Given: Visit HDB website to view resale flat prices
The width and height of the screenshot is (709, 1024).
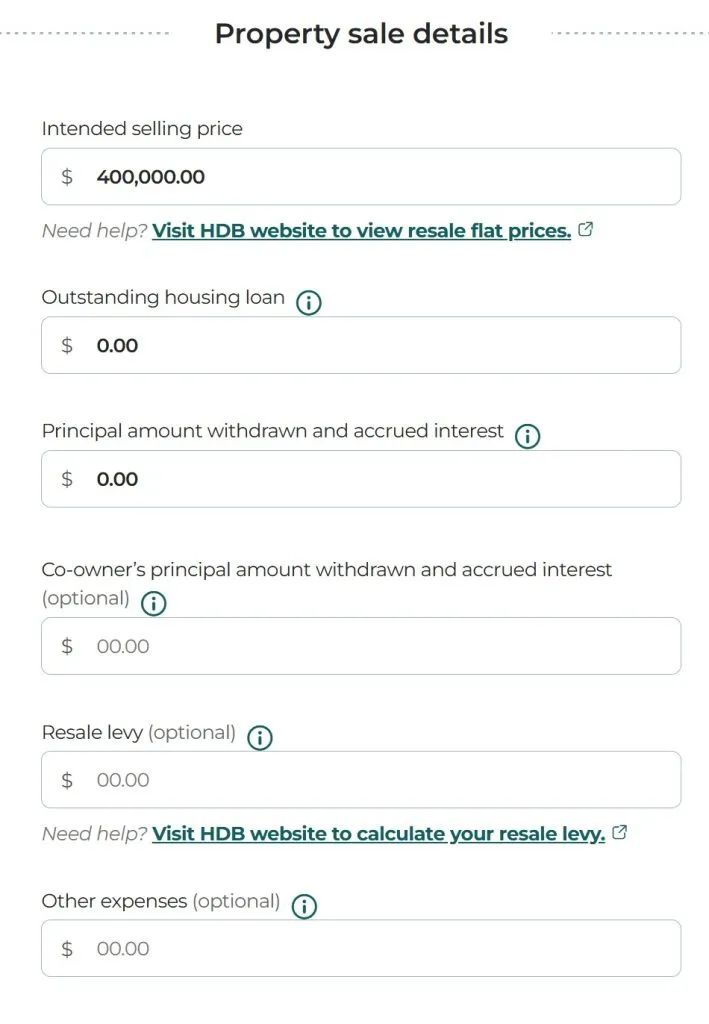Looking at the screenshot, I should click(362, 231).
